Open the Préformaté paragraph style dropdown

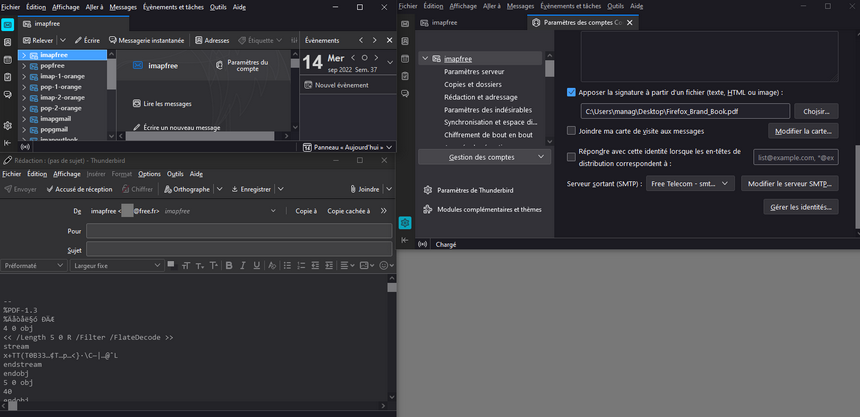(34, 266)
